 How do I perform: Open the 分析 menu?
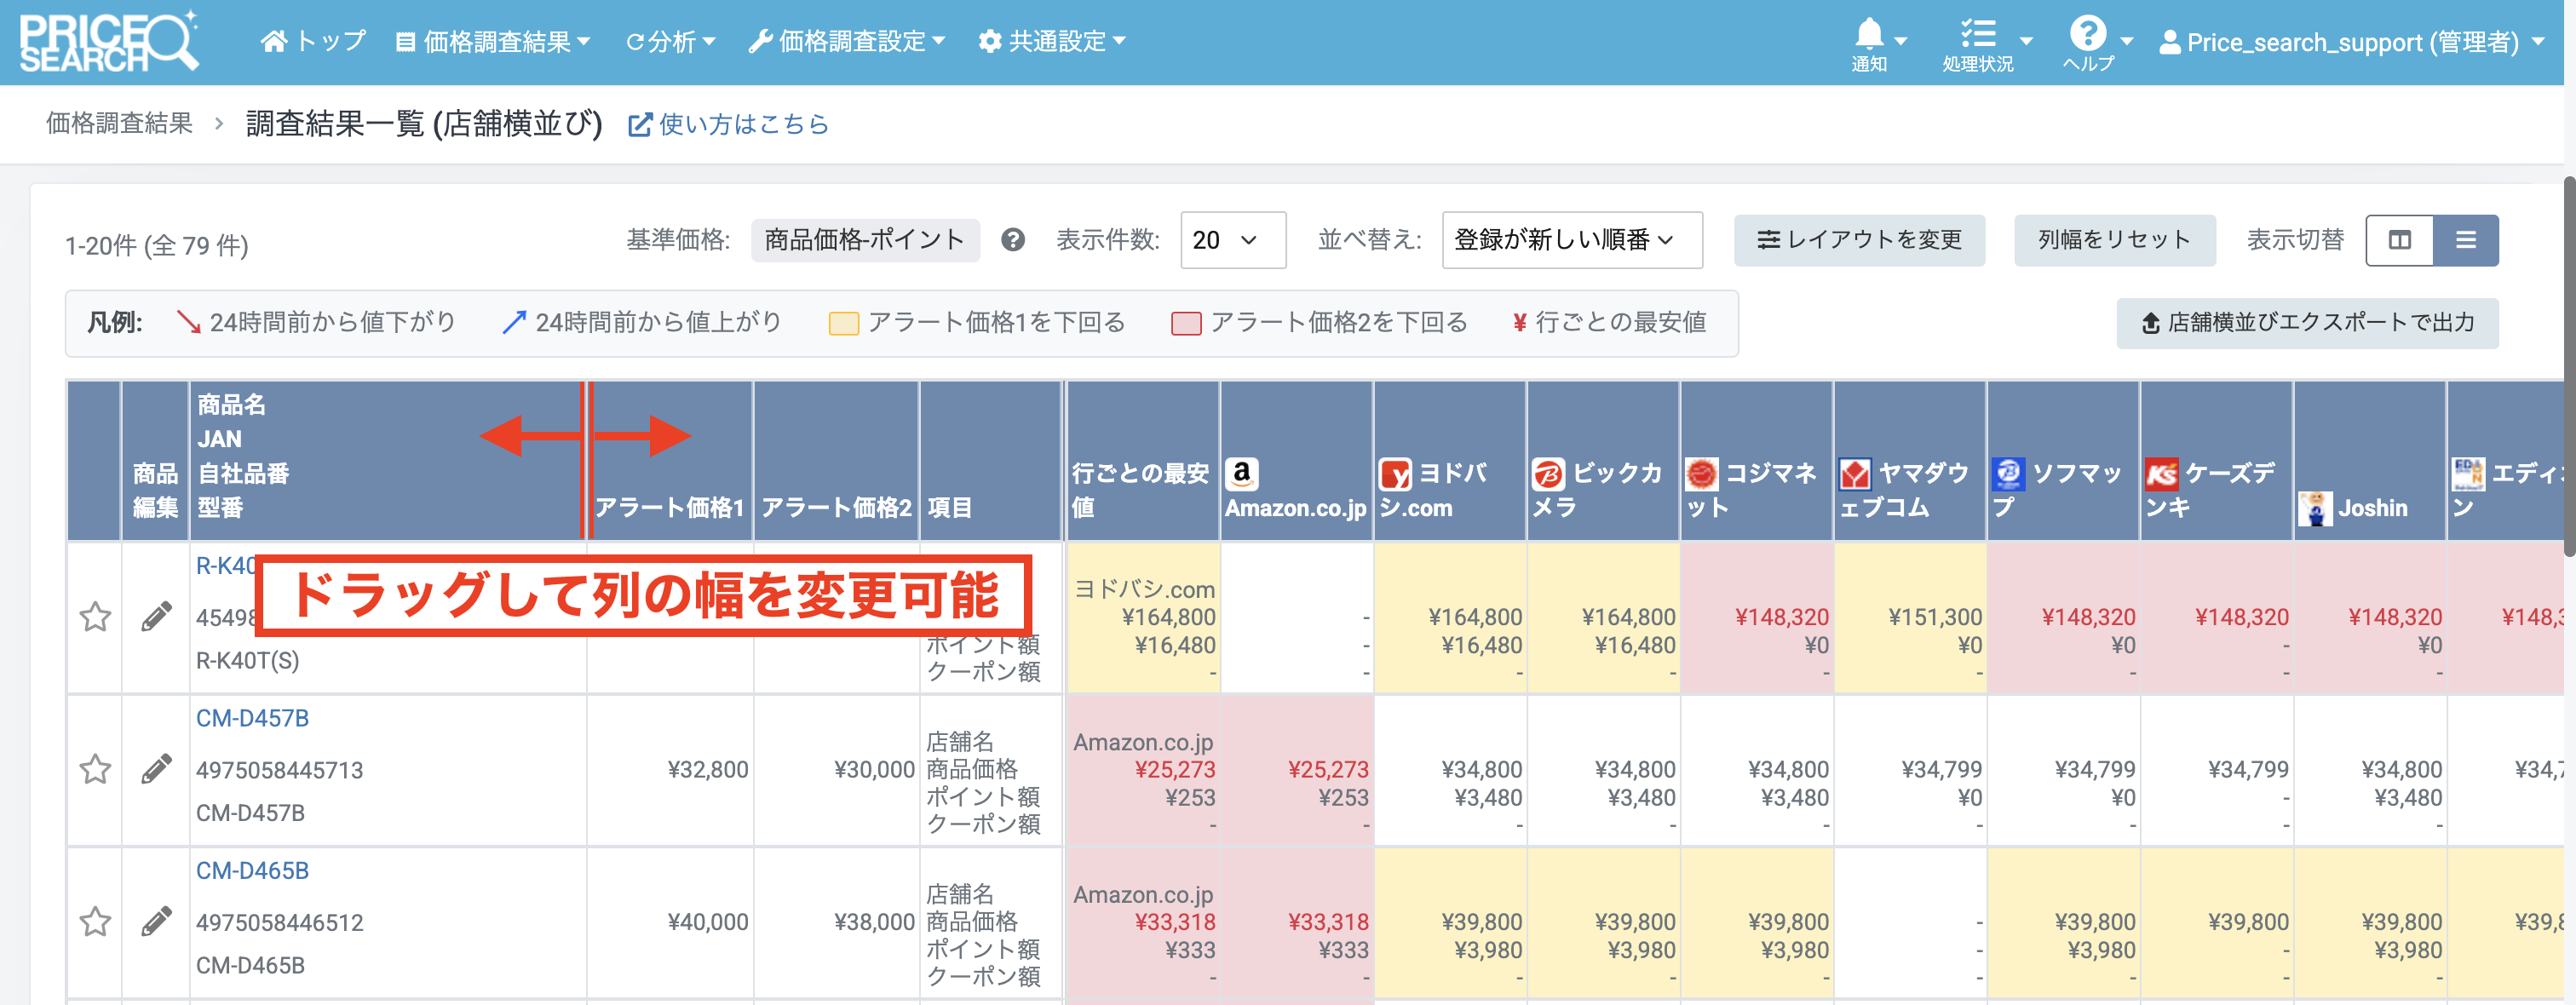tap(670, 41)
